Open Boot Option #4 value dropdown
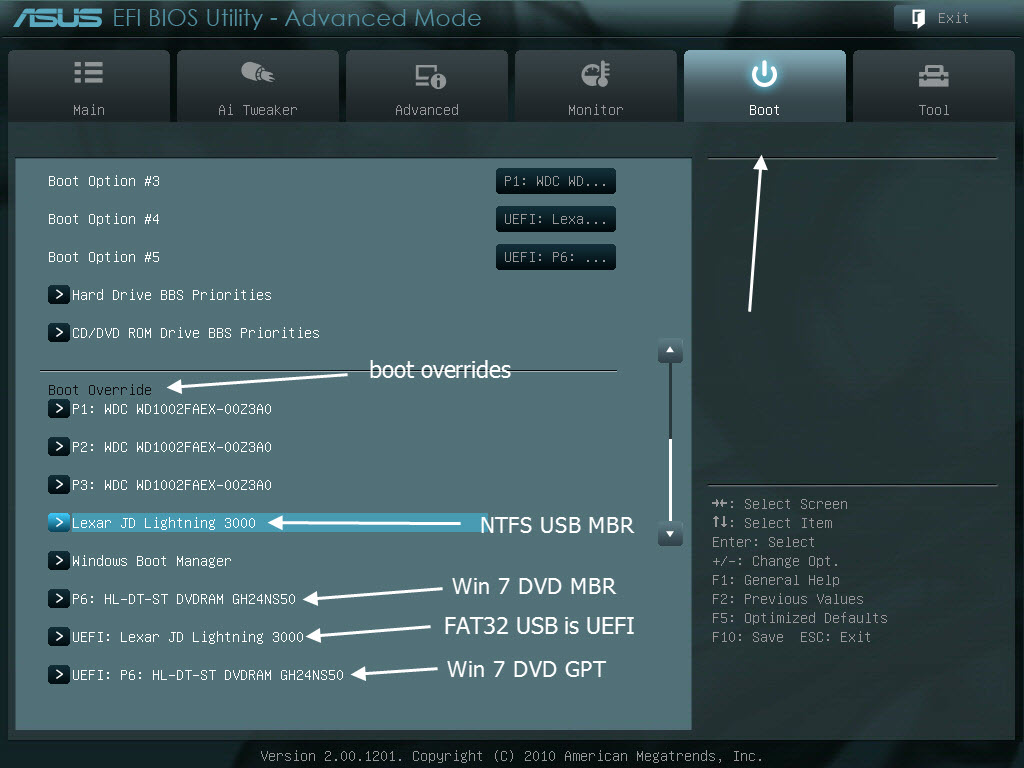 point(556,219)
